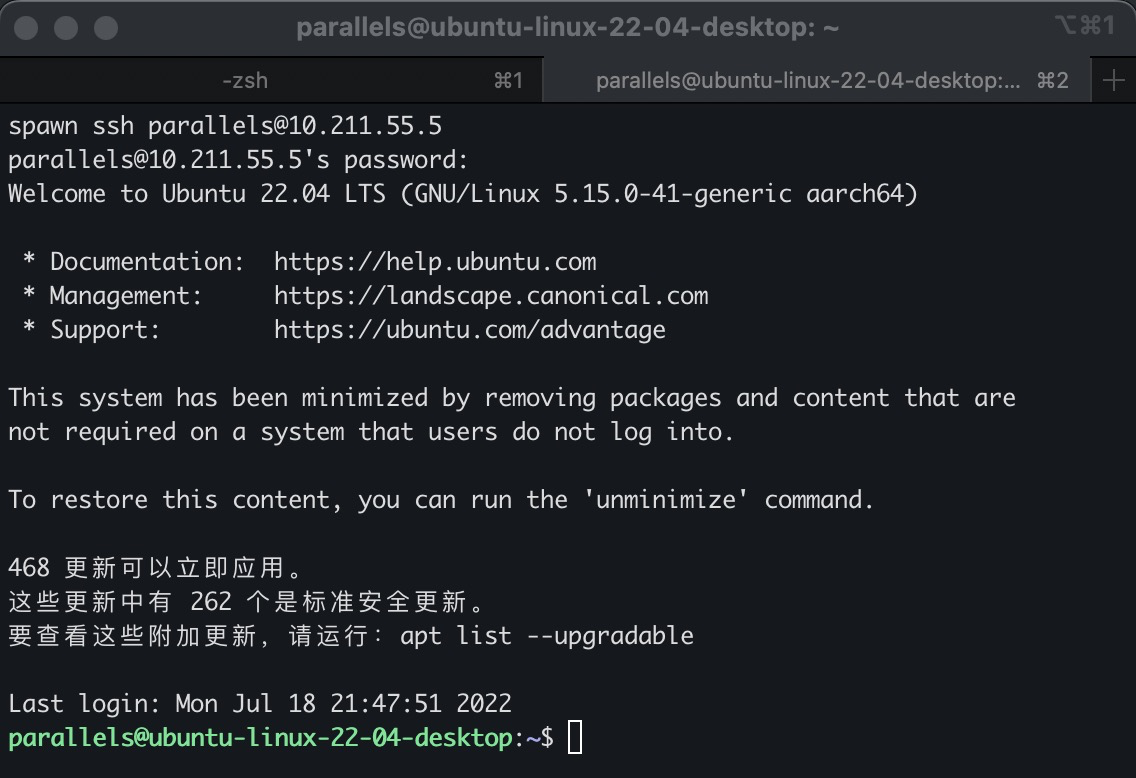The image size is (1136, 778).
Task: Click the 'spawn ssh parallels@10.211.55.5' line
Action: [225, 126]
